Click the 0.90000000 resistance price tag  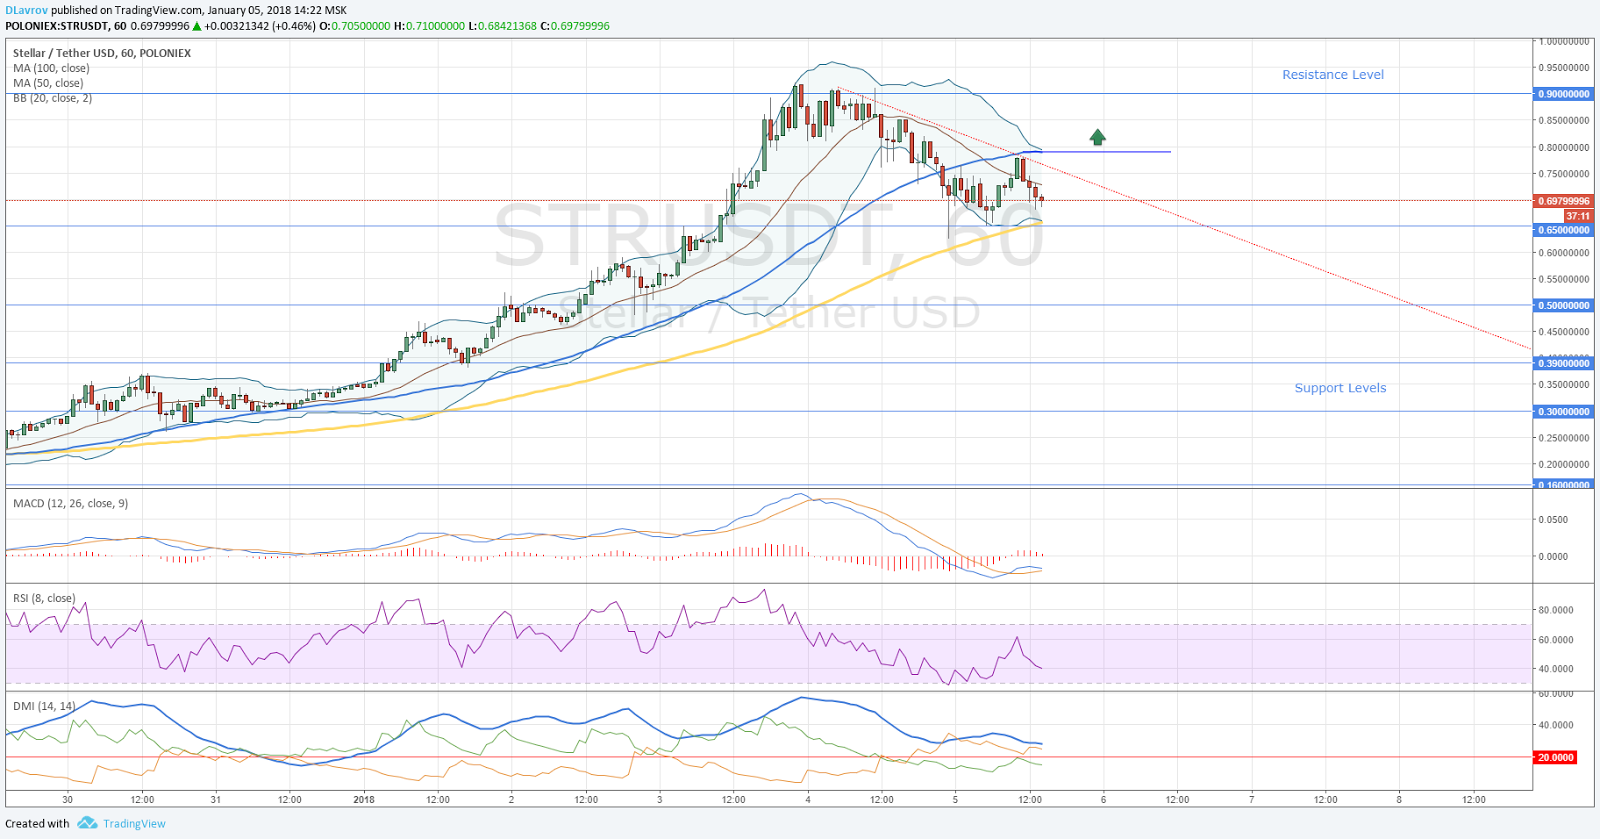(x=1563, y=94)
